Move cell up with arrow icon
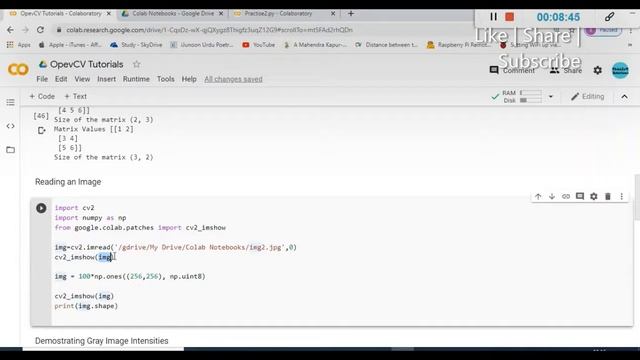Screen dimensions: 640x360 pyautogui.click(x=538, y=197)
